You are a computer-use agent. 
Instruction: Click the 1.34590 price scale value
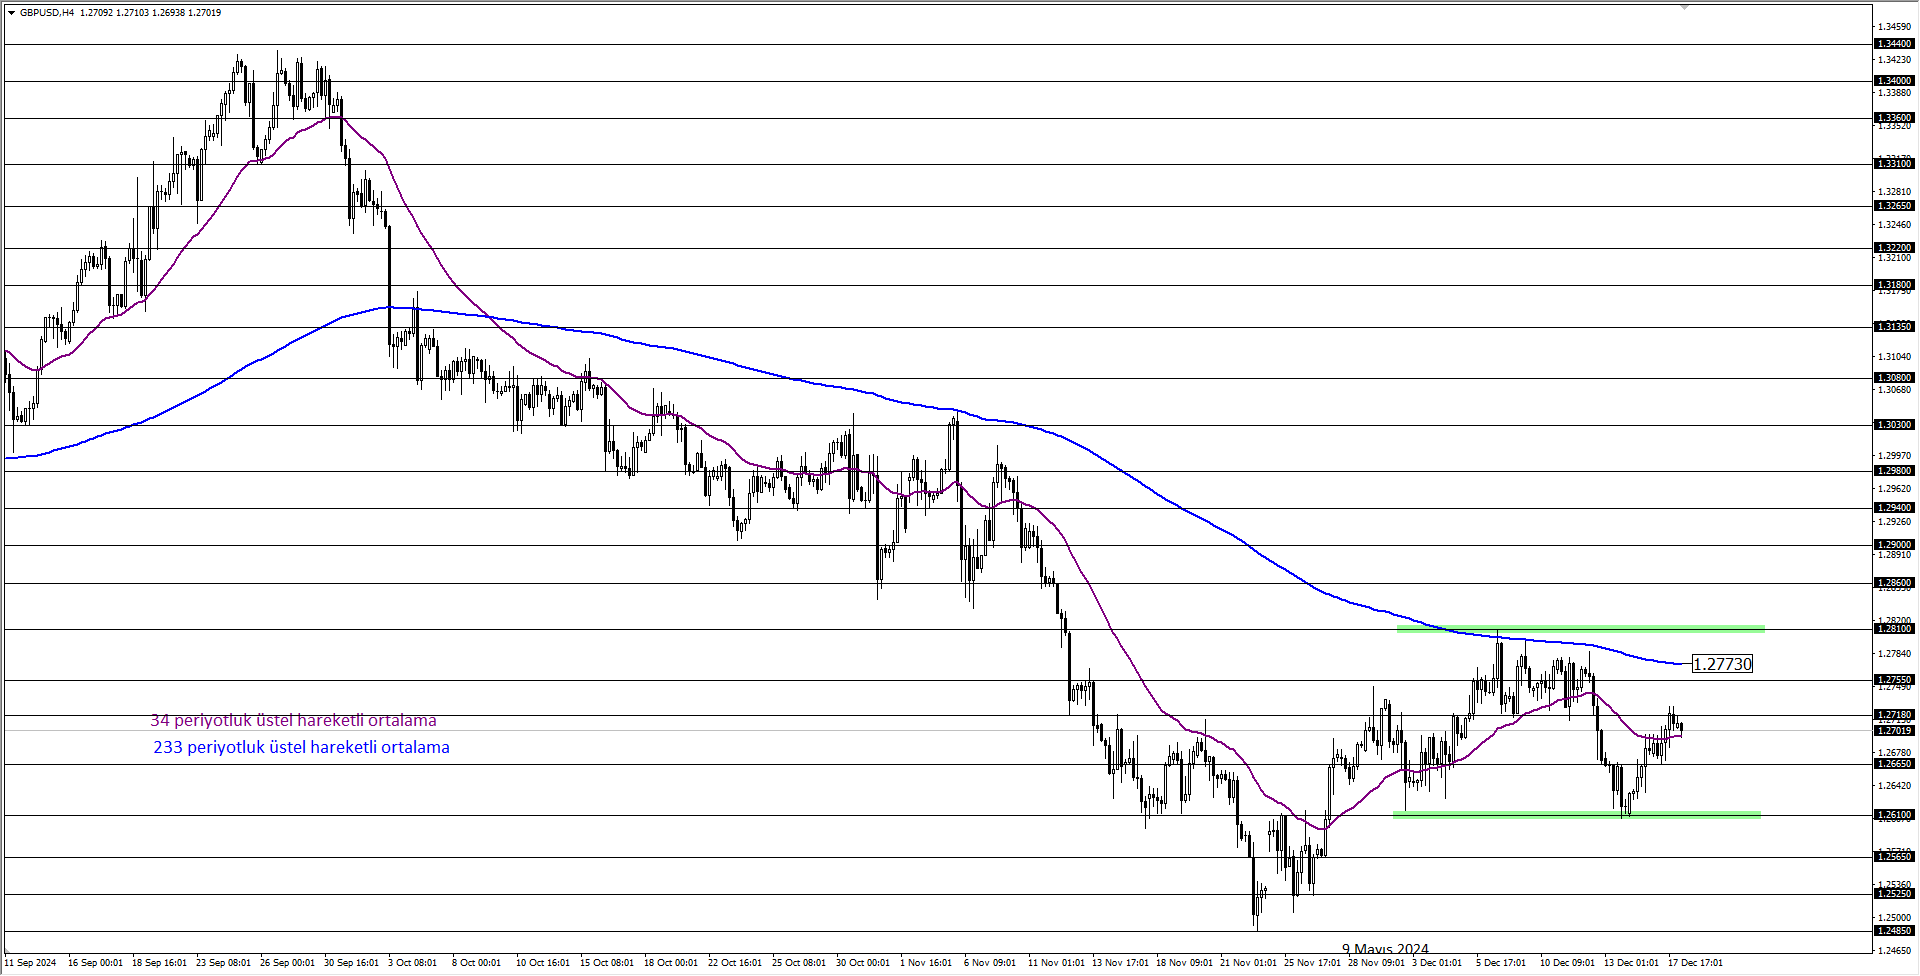click(x=1894, y=27)
